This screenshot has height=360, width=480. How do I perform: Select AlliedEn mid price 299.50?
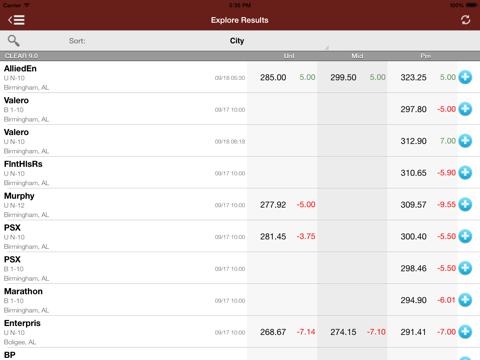click(343, 77)
